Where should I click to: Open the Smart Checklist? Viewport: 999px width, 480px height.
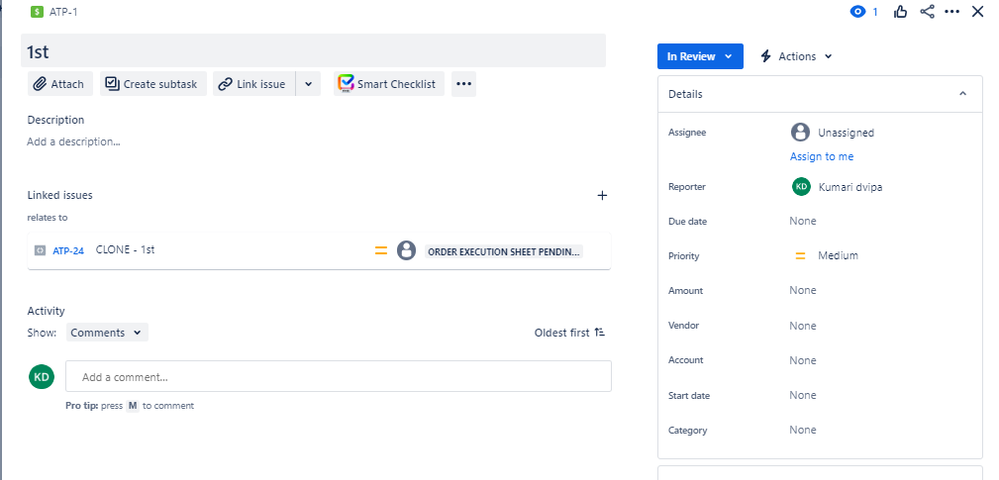[387, 84]
